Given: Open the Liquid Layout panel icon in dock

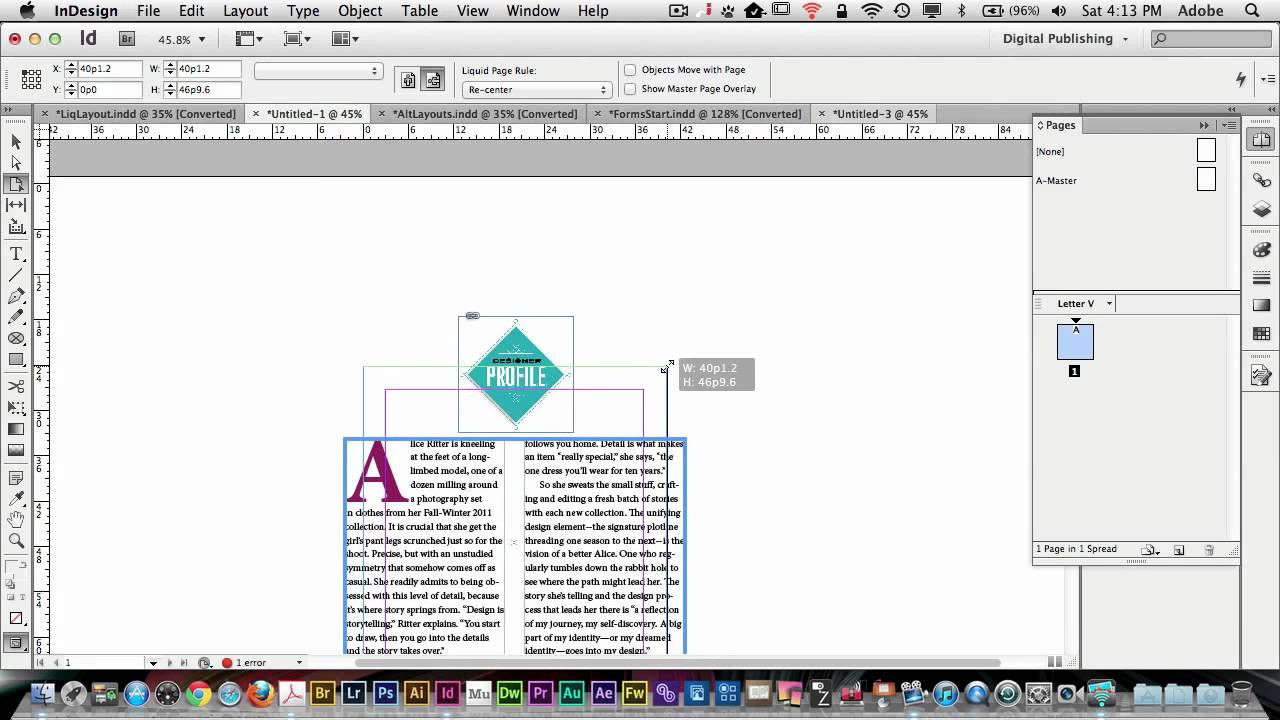Looking at the screenshot, I should click(x=1261, y=376).
